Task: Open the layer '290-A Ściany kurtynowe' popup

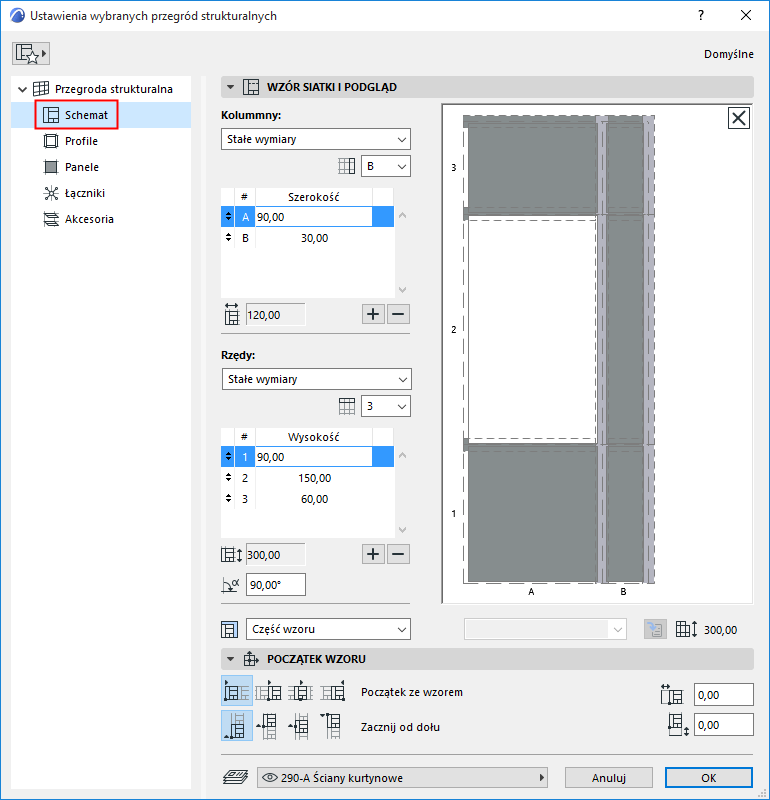Action: pos(402,778)
